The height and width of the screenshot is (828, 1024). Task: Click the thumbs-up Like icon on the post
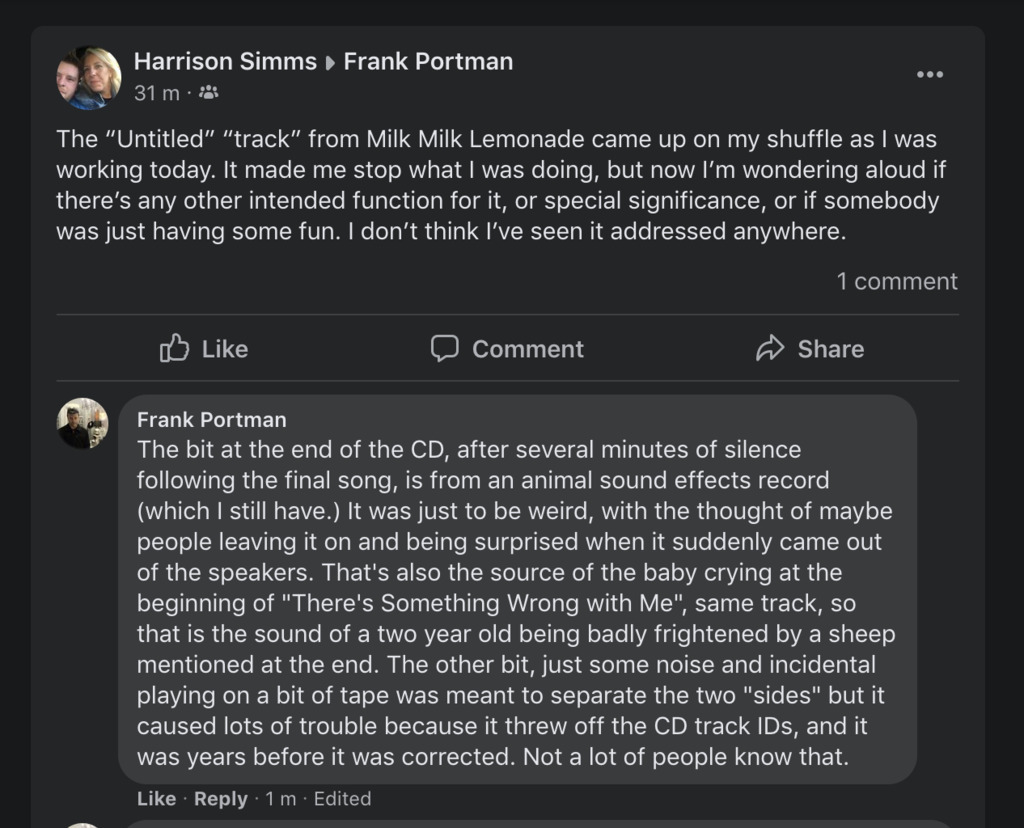point(175,348)
